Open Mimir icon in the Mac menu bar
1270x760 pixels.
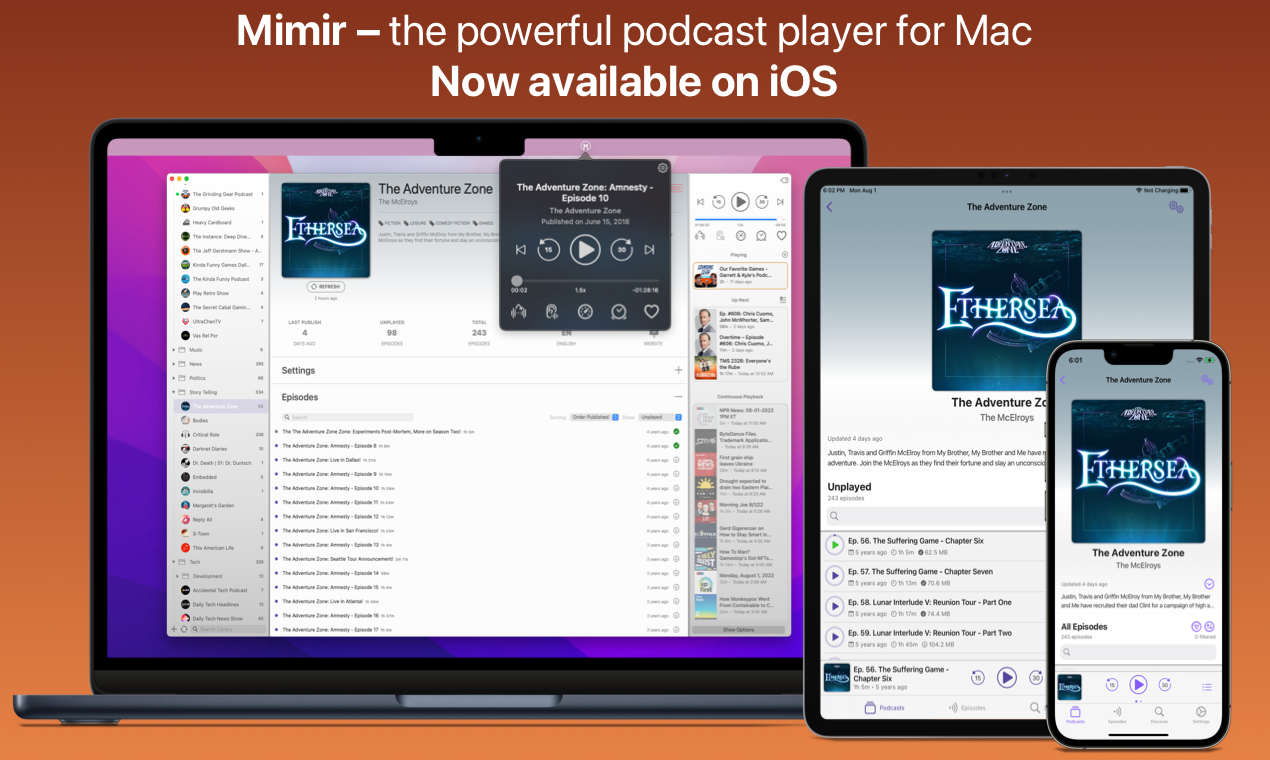click(585, 146)
